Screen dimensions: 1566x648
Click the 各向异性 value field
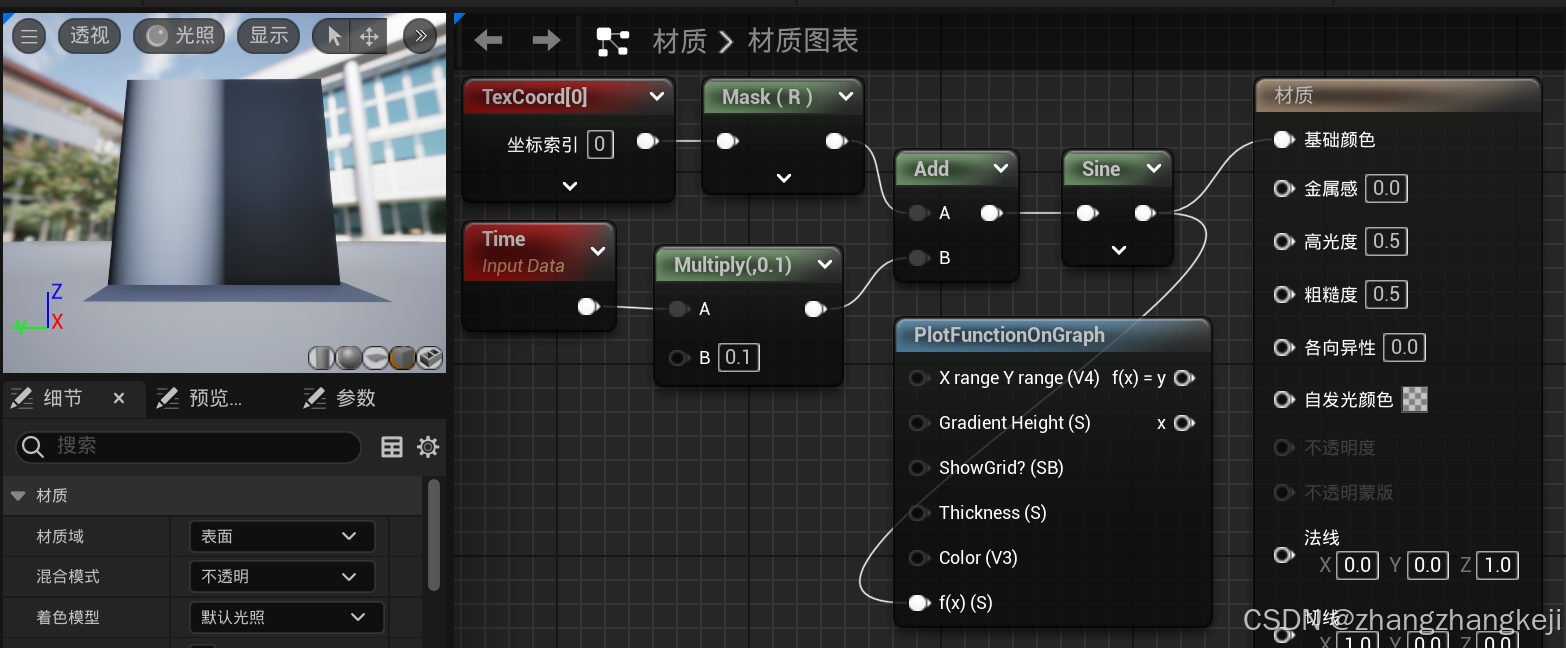[x=1404, y=347]
